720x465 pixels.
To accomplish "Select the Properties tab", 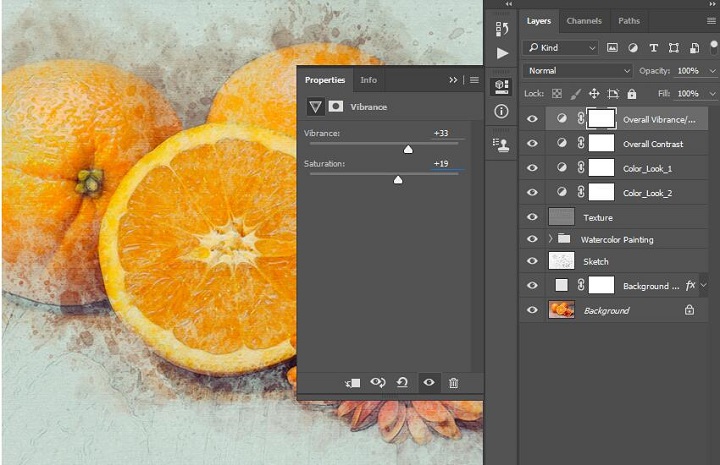I will (325, 80).
